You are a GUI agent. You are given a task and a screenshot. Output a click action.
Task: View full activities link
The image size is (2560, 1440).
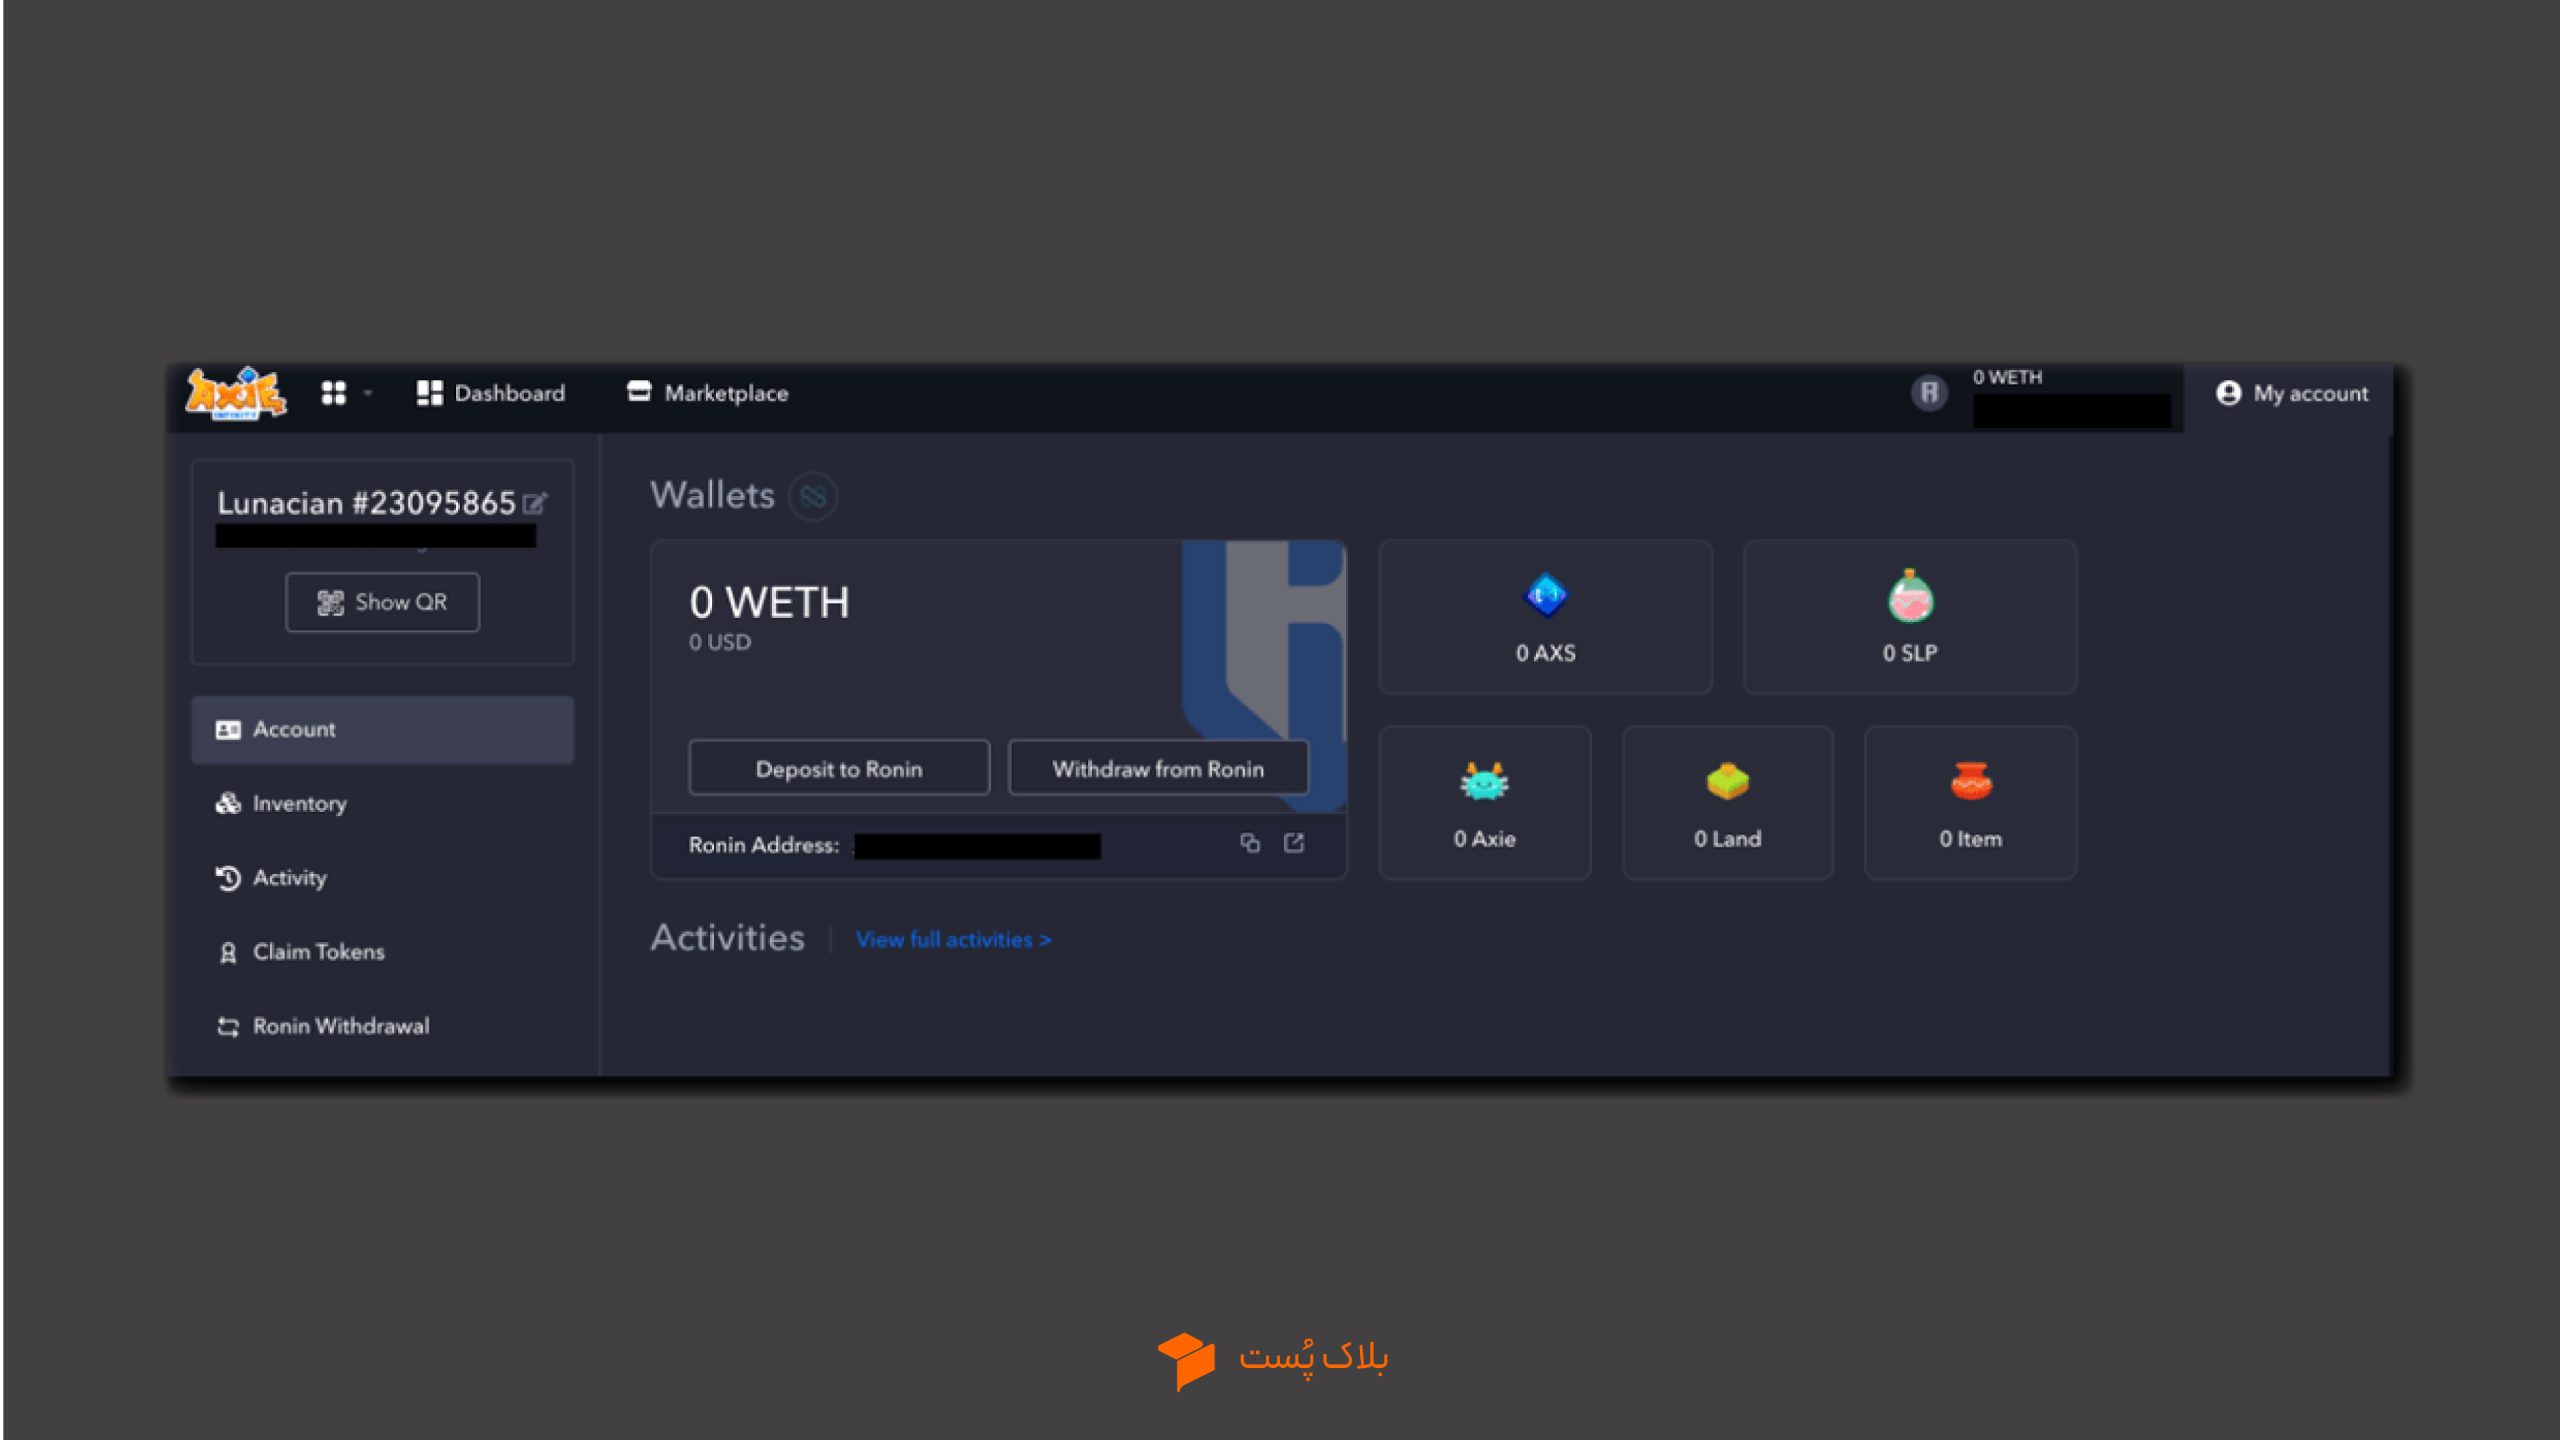coord(953,940)
